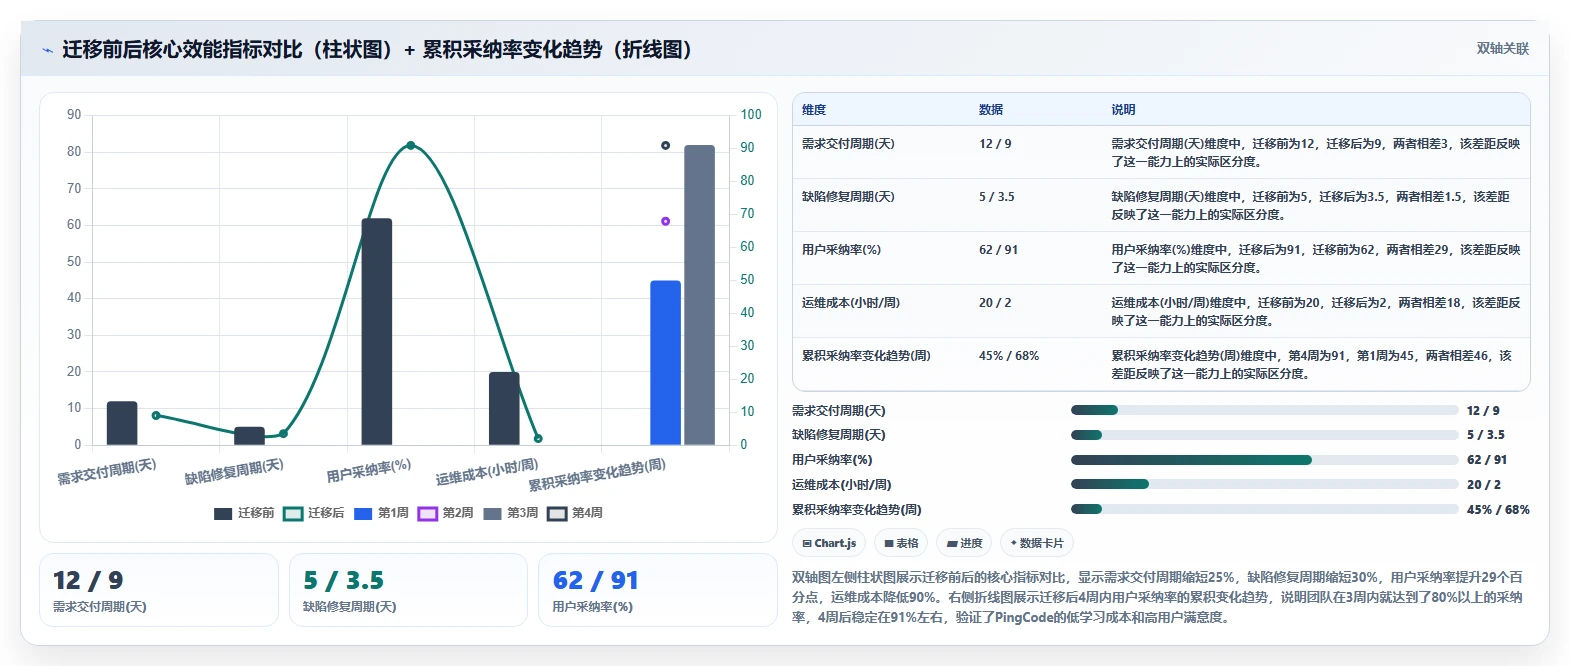The image size is (1570, 666).
Task: Click the 缺陷修复周期(天) progress bar
Action: tap(1264, 435)
